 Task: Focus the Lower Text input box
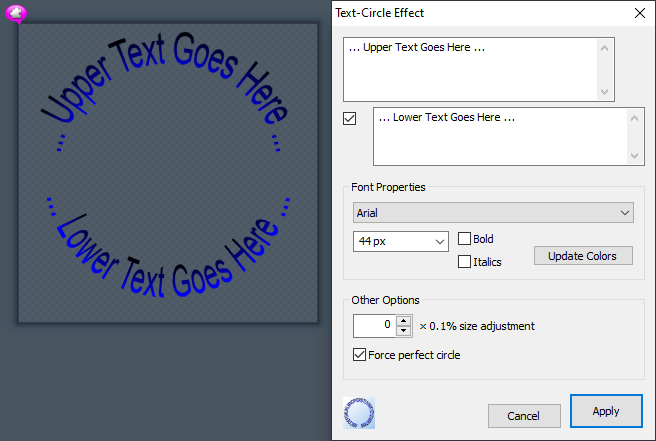(x=500, y=137)
